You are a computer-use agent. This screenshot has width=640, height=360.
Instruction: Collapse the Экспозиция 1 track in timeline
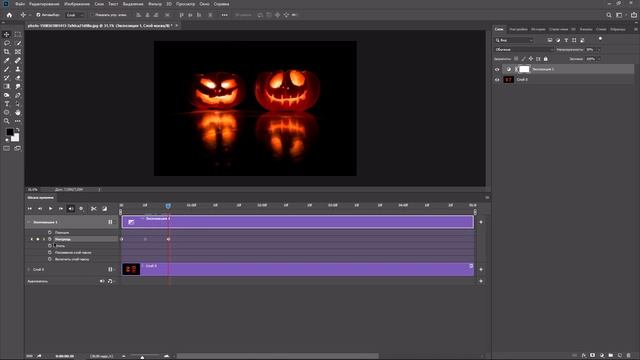click(29, 222)
